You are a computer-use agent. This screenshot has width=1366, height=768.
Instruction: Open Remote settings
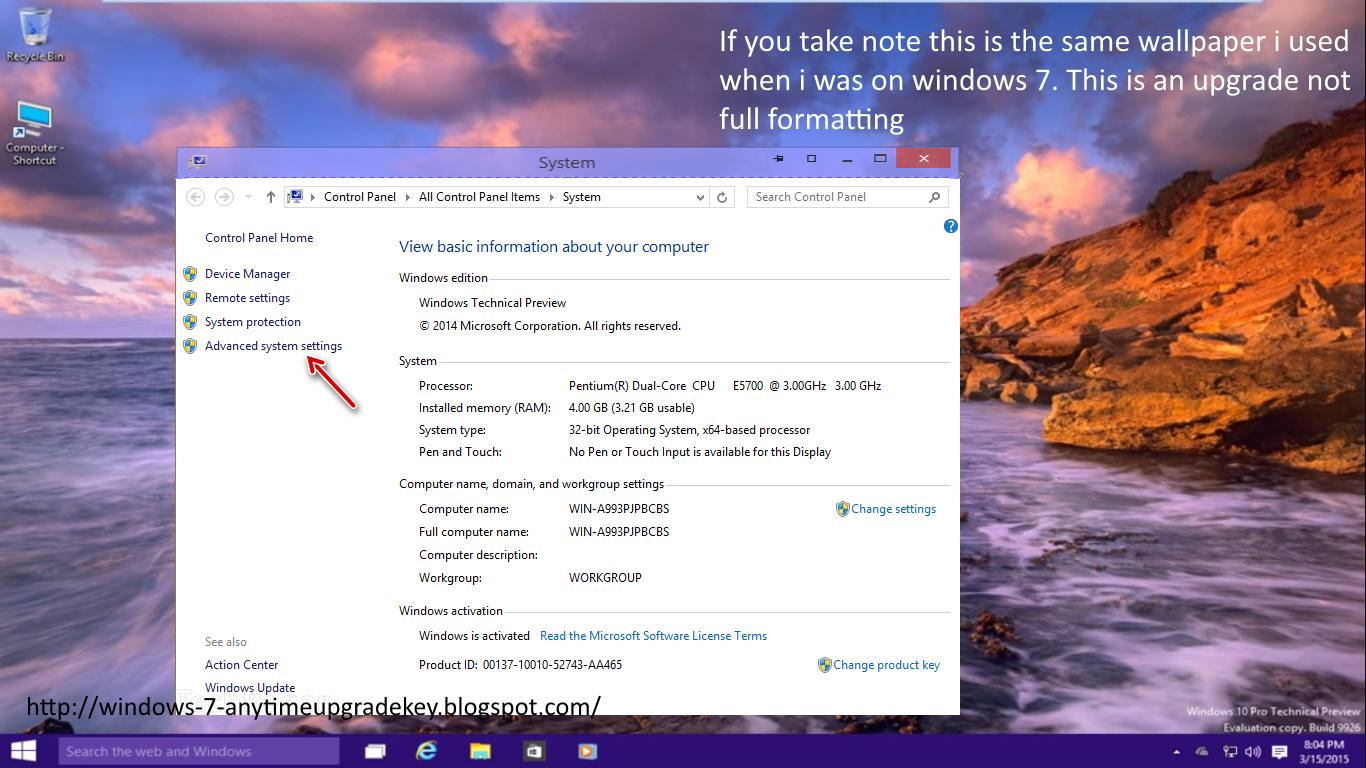point(247,298)
